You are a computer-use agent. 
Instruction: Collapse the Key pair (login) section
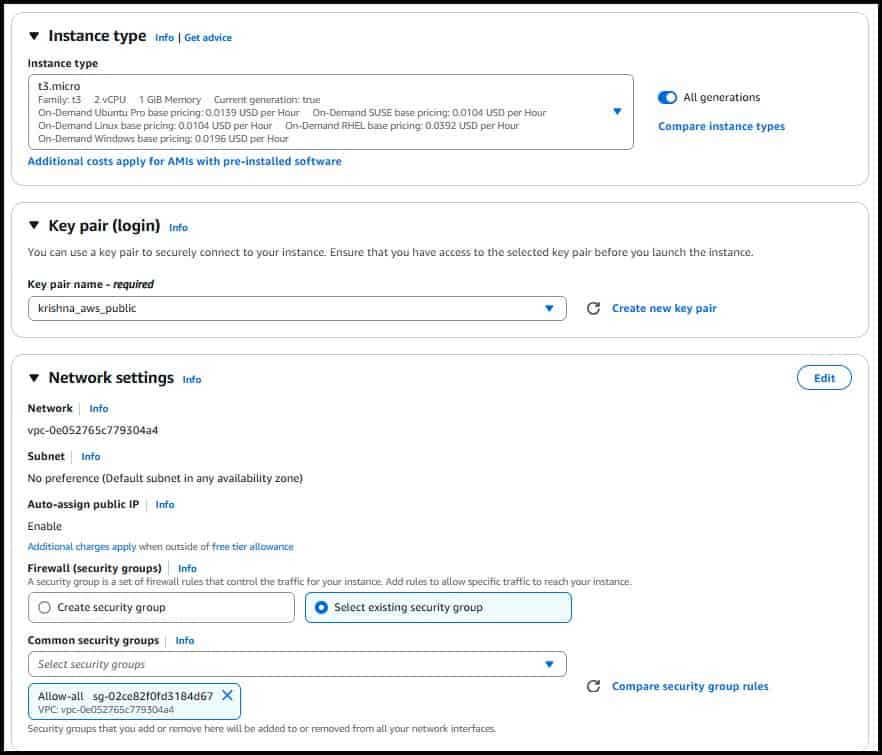point(36,227)
